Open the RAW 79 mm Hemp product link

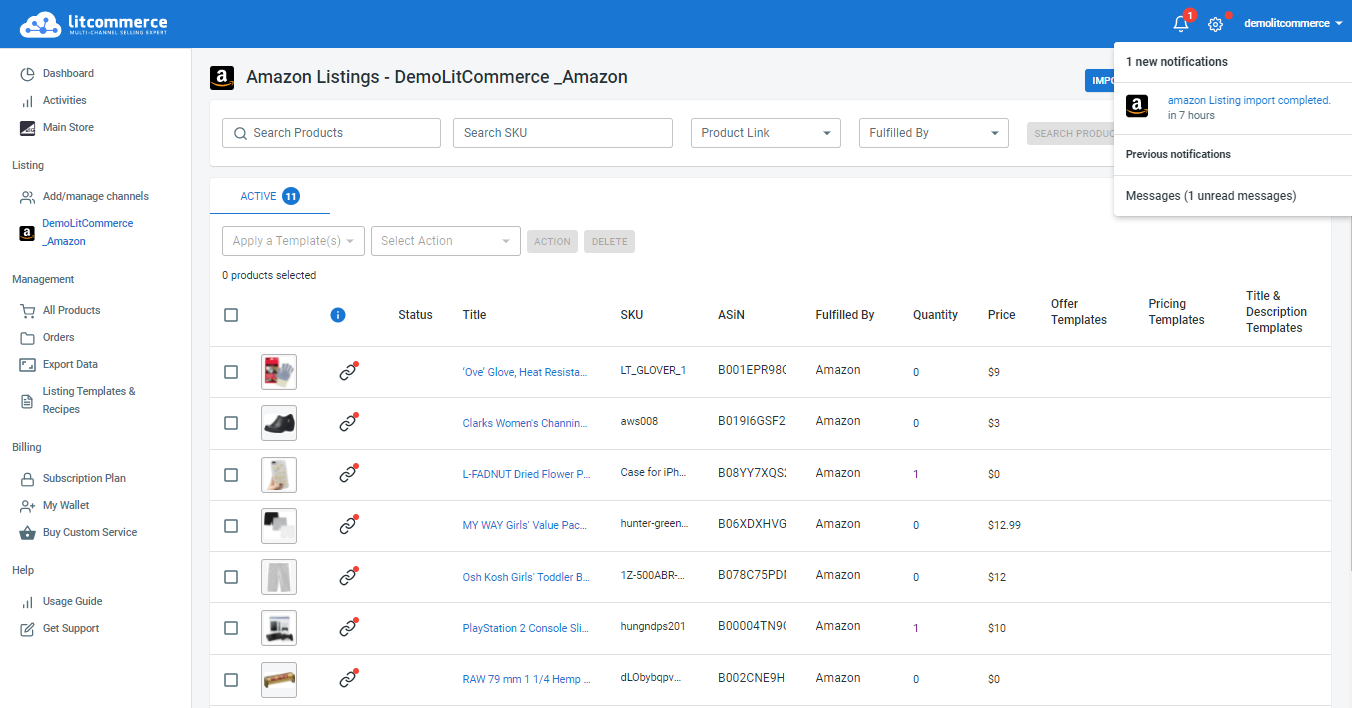527,680
